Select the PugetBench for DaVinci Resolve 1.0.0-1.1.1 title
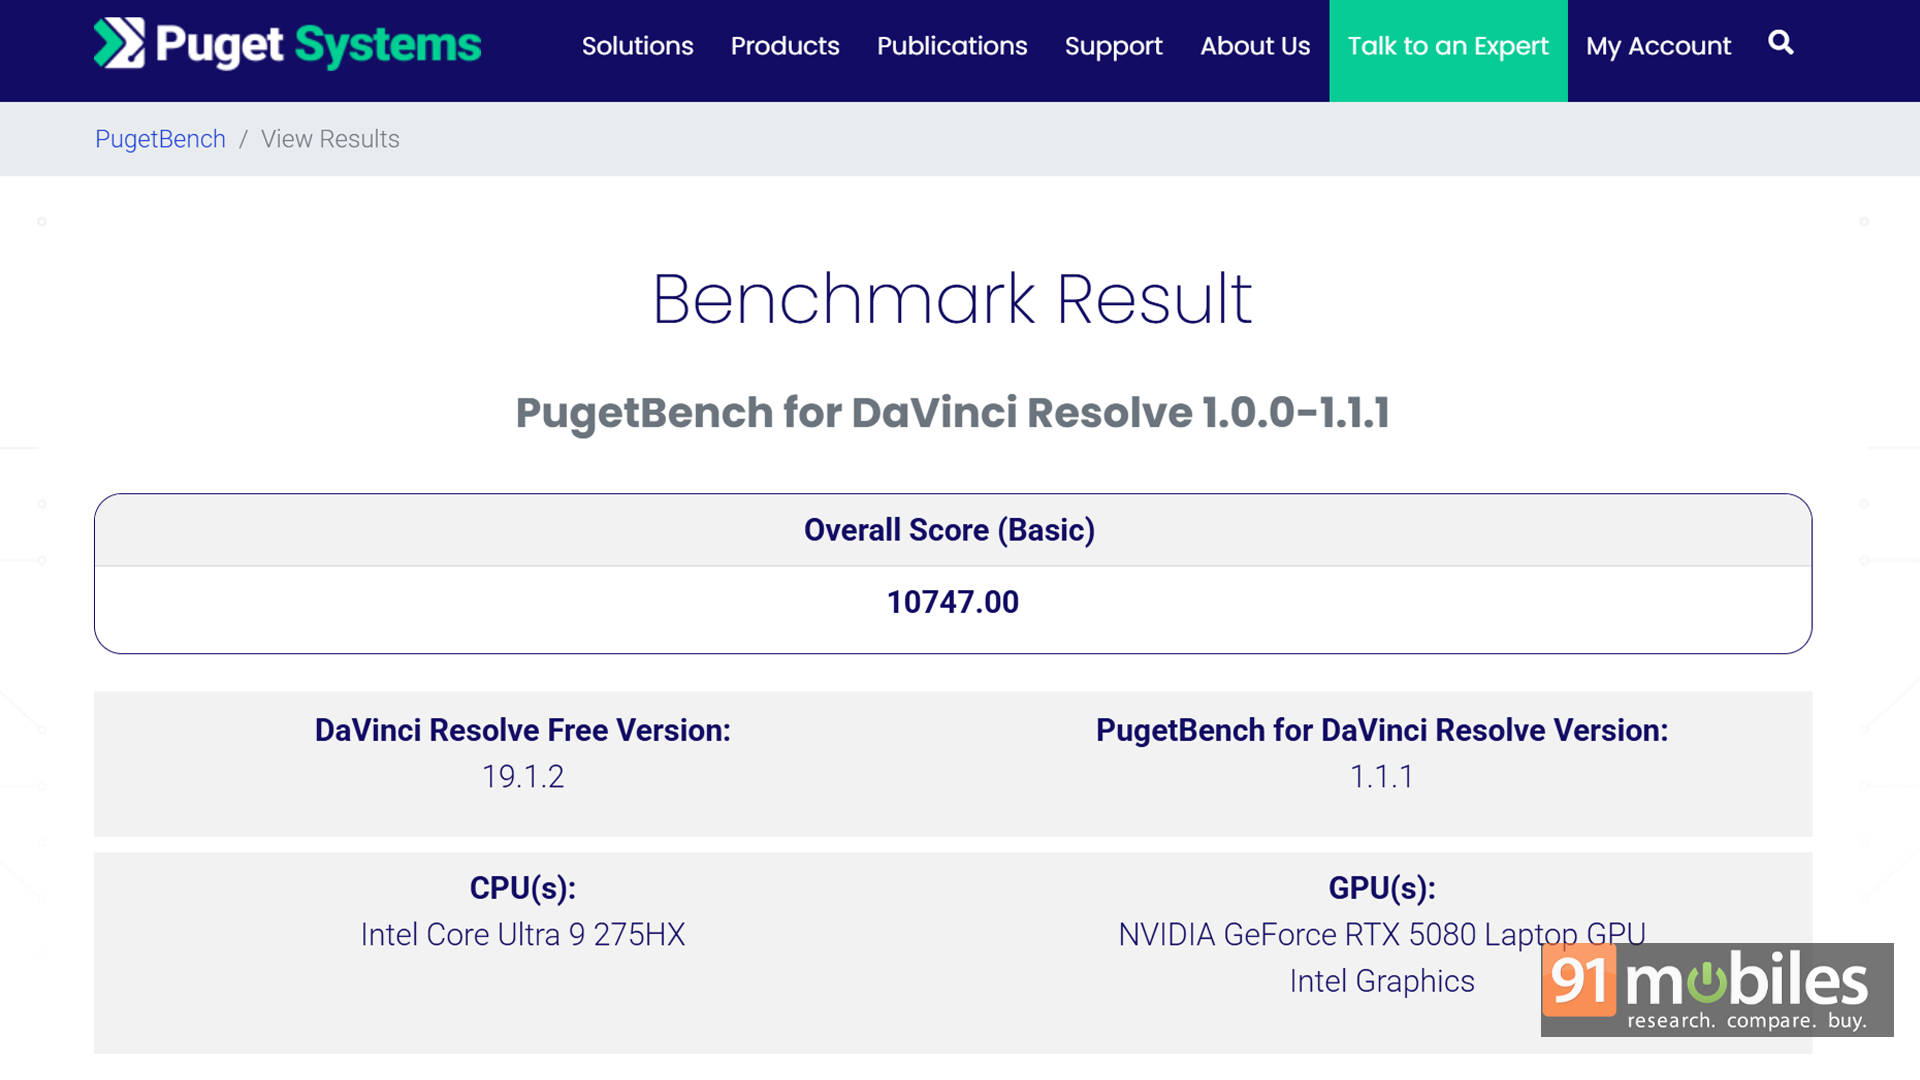The height and width of the screenshot is (1080, 1920). point(952,413)
